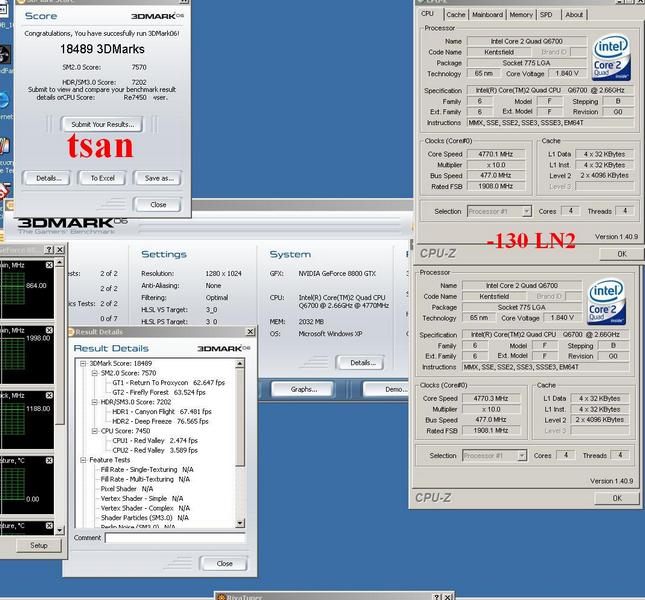The height and width of the screenshot is (600, 645).
Task: Click Result Details scroll up arrow
Action: (240, 364)
